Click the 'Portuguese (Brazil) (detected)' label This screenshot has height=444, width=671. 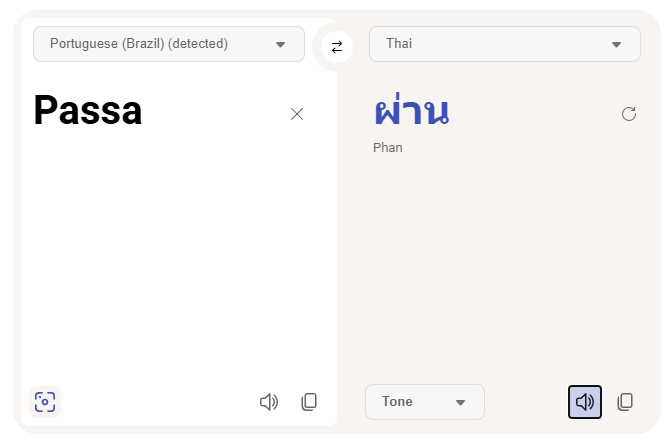[139, 44]
